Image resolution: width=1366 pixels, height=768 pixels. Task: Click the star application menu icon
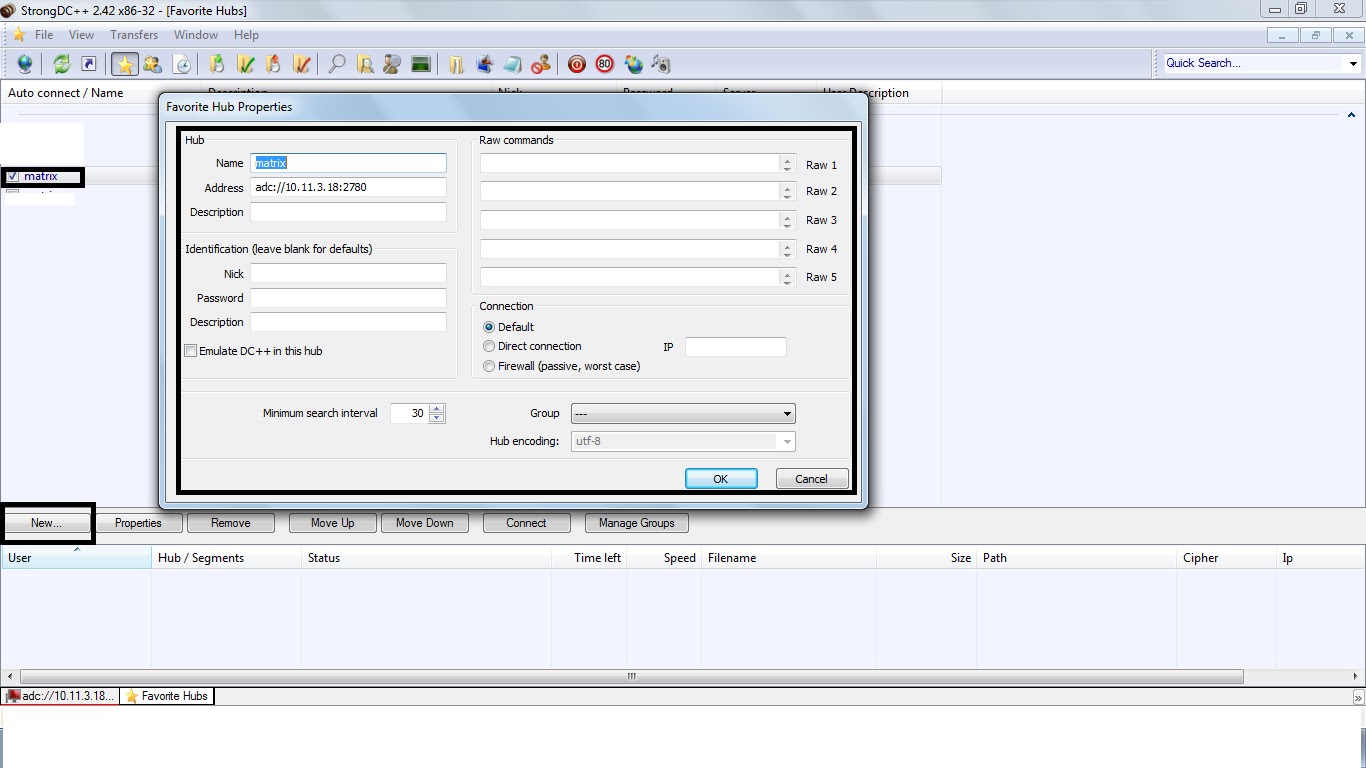[x=18, y=35]
